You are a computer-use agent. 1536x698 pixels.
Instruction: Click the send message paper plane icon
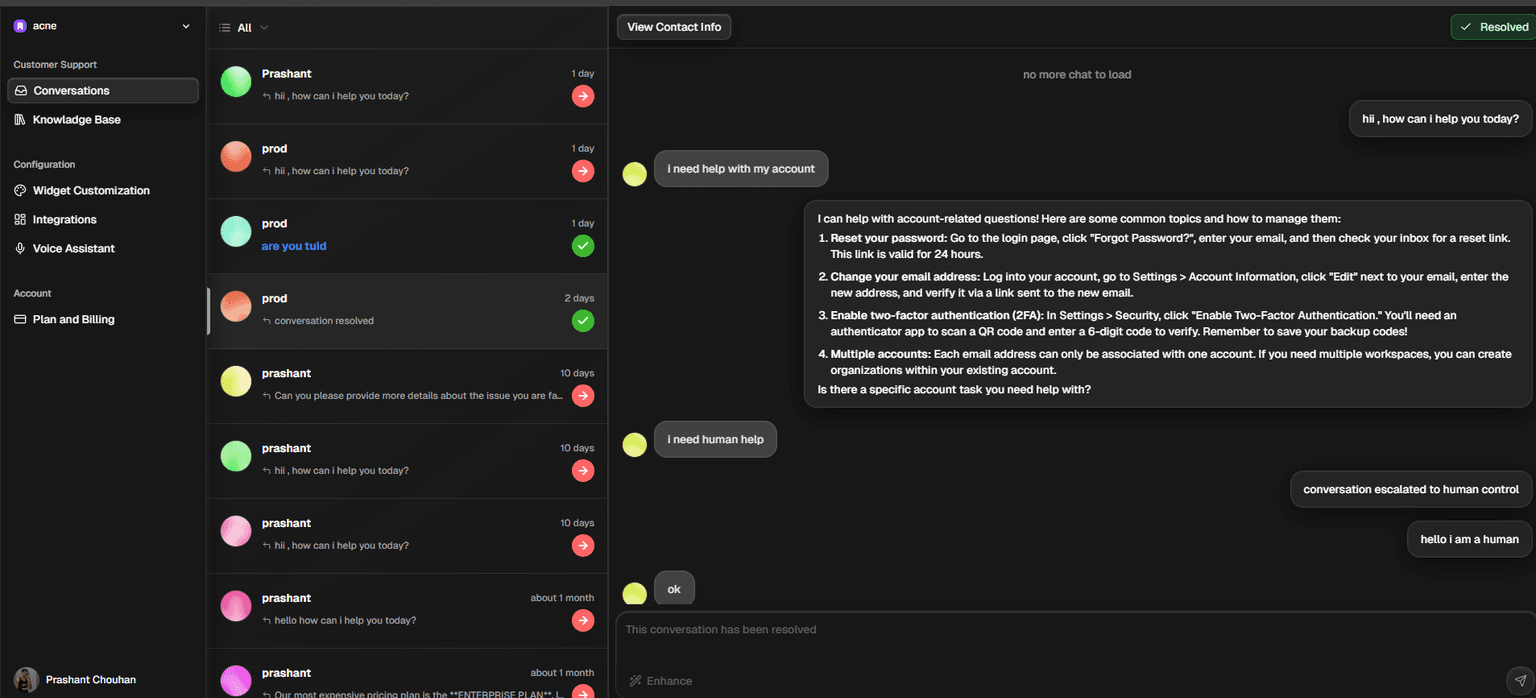pyautogui.click(x=1518, y=680)
